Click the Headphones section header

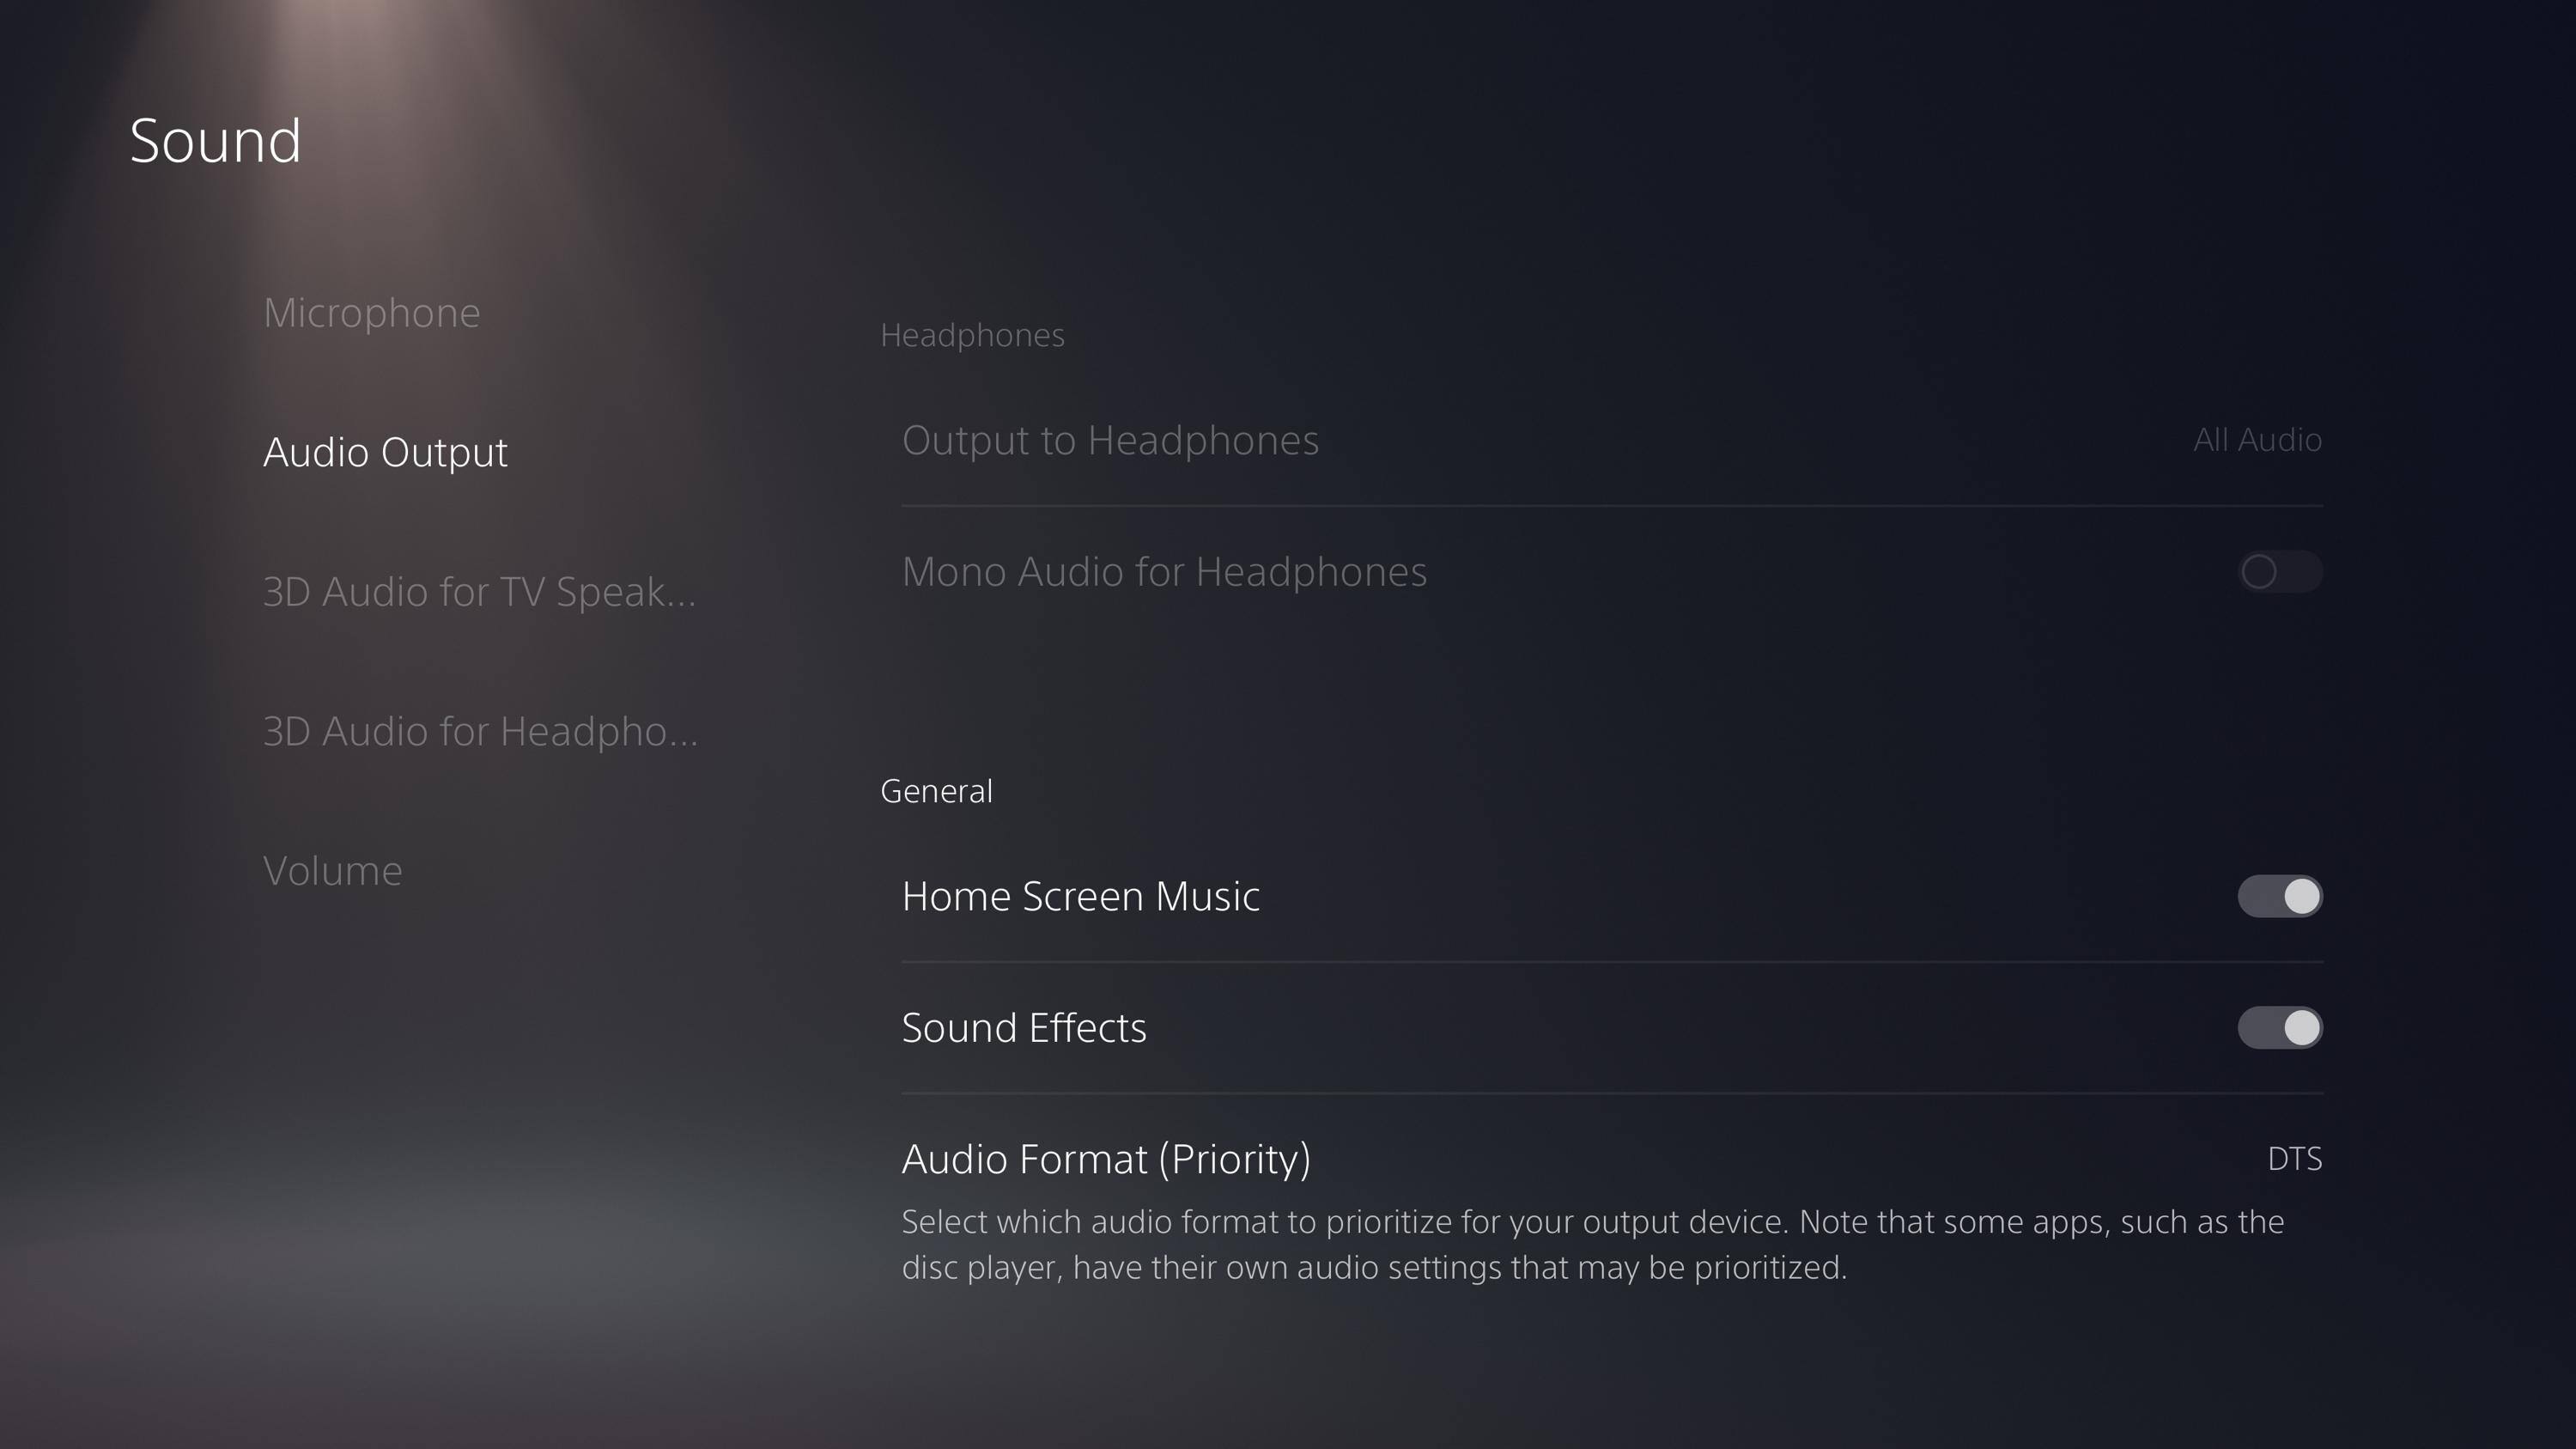[x=972, y=335]
